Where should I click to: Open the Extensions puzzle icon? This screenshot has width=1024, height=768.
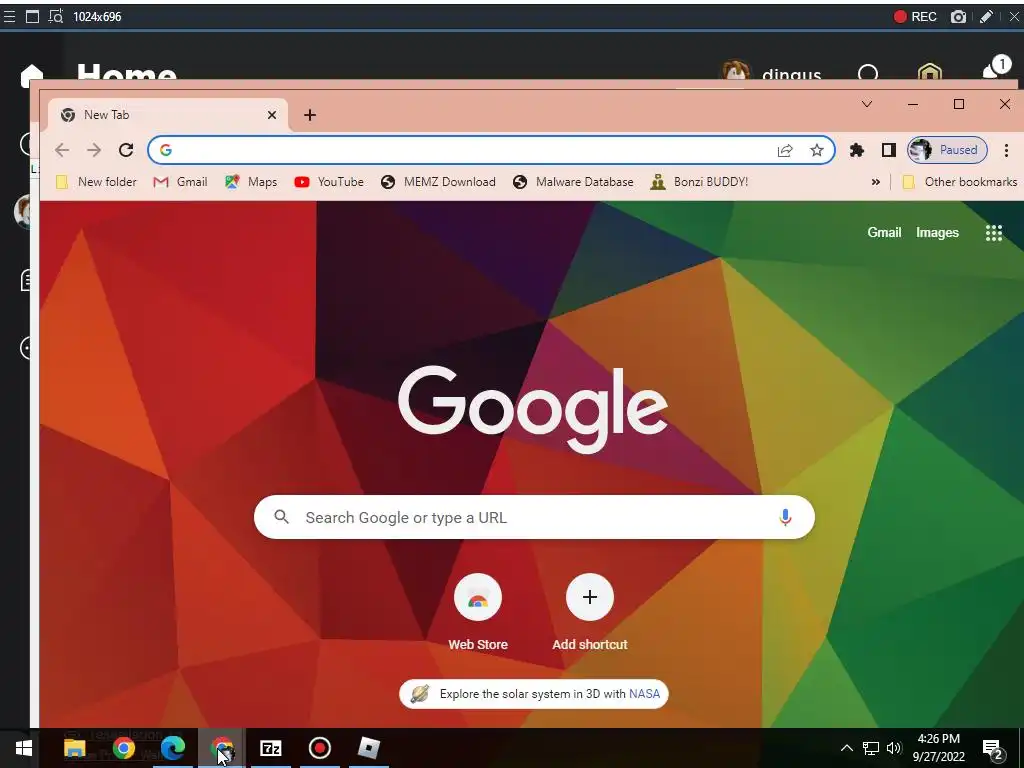tap(857, 150)
